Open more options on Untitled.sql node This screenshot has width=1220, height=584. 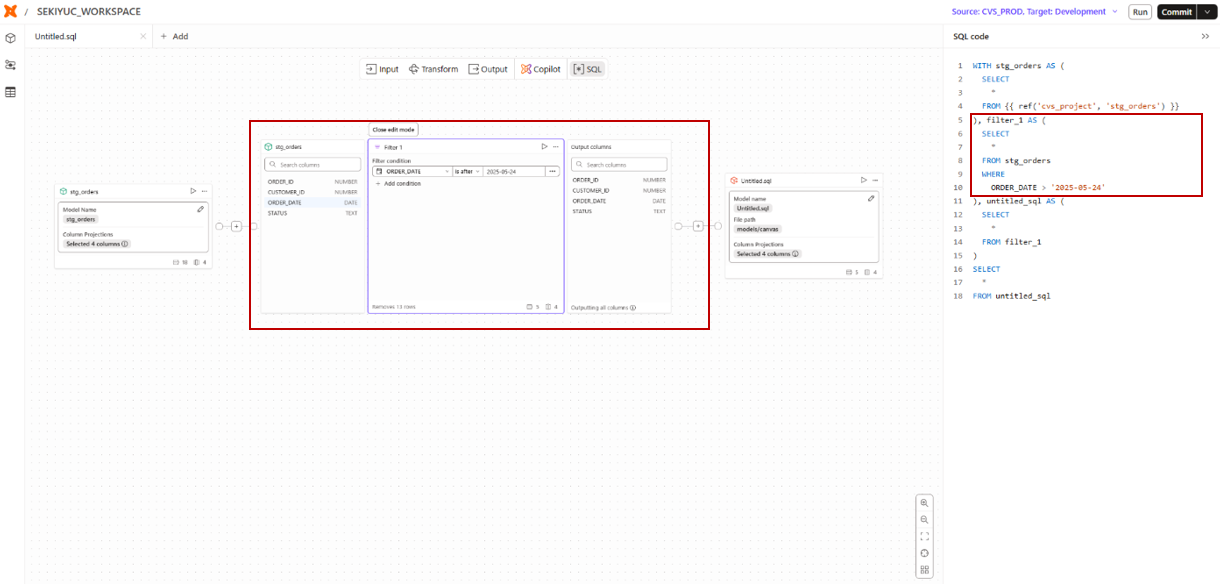[874, 180]
